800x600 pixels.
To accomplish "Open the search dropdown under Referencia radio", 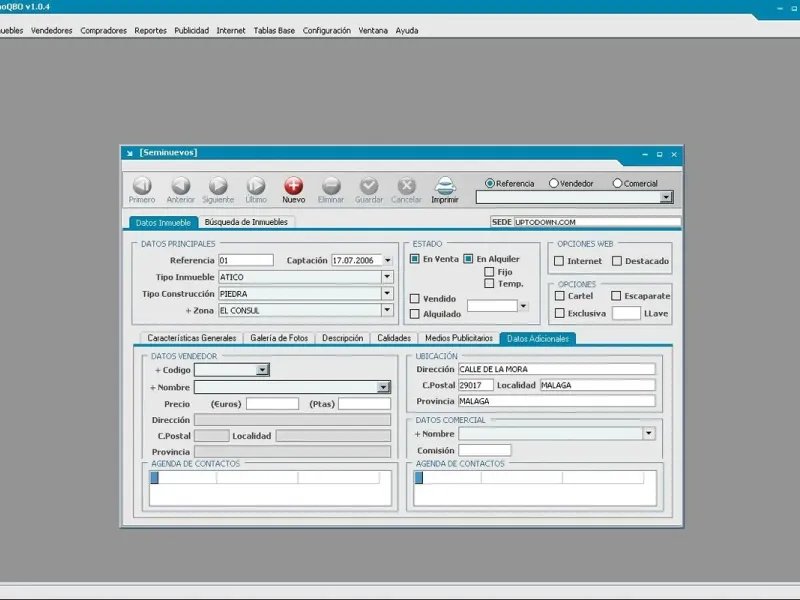I will coord(665,197).
